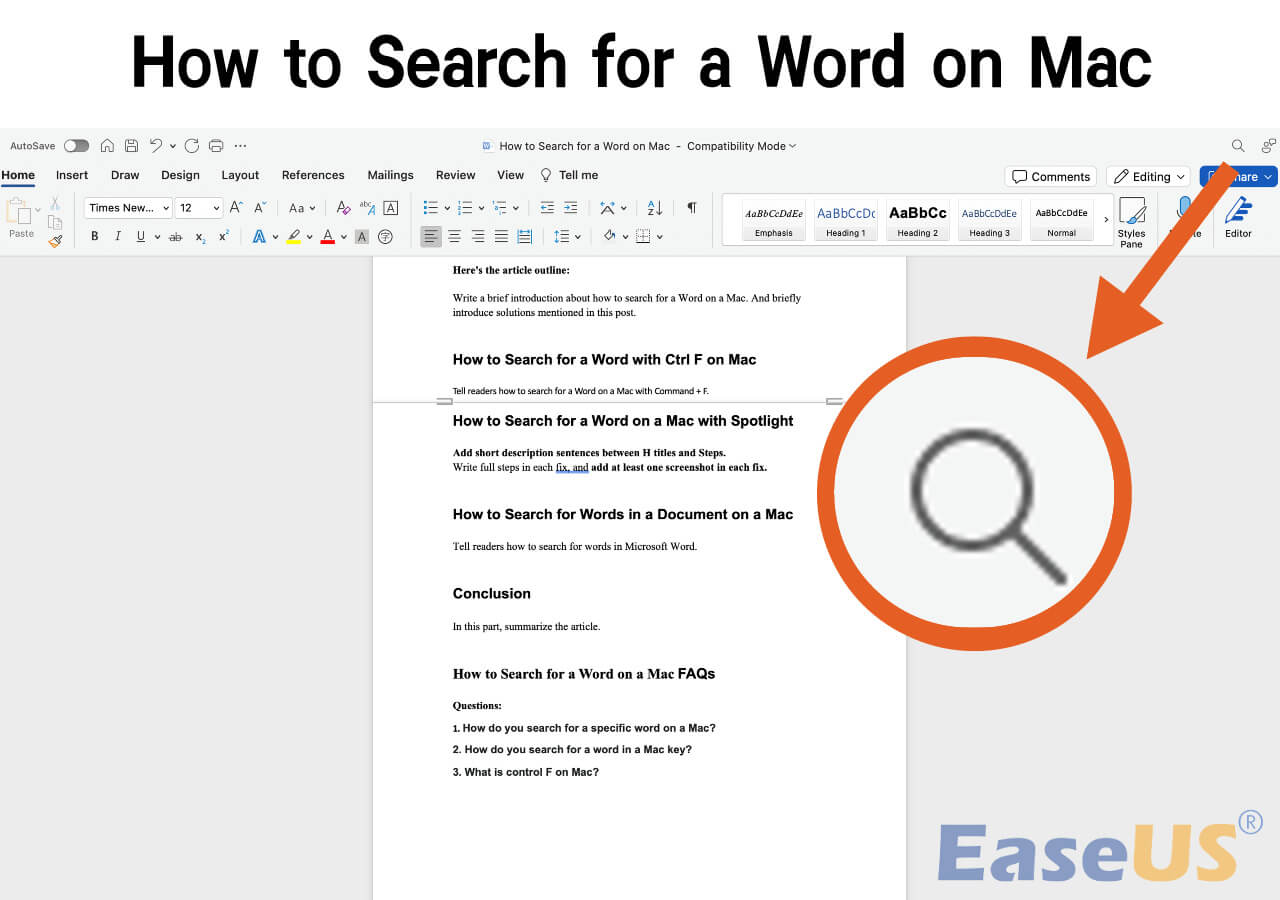Increase the font size

point(236,208)
